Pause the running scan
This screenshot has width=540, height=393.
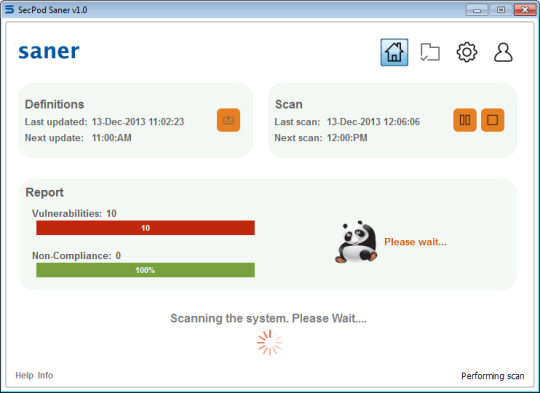coord(465,120)
